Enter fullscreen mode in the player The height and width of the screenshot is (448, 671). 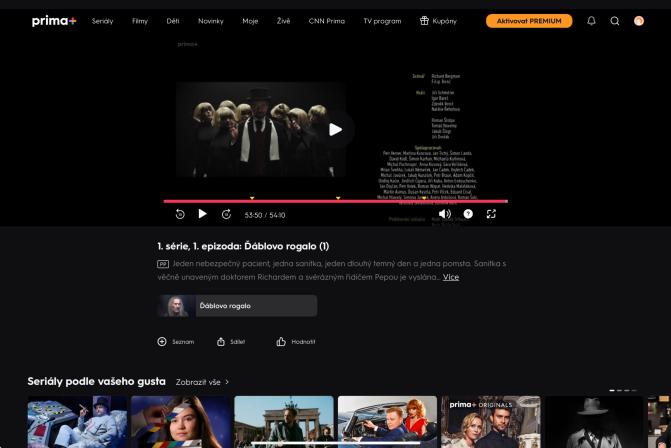[x=491, y=214]
